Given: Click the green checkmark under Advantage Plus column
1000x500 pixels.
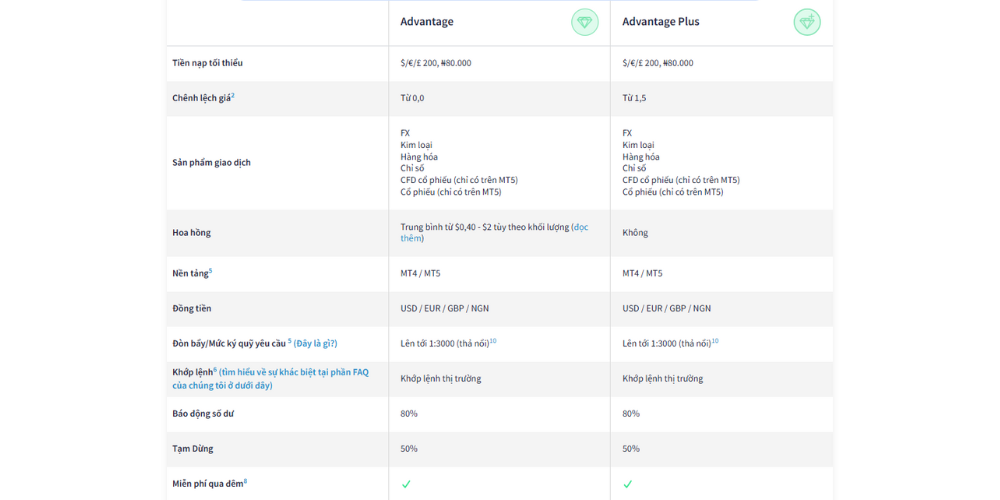Looking at the screenshot, I should [628, 484].
